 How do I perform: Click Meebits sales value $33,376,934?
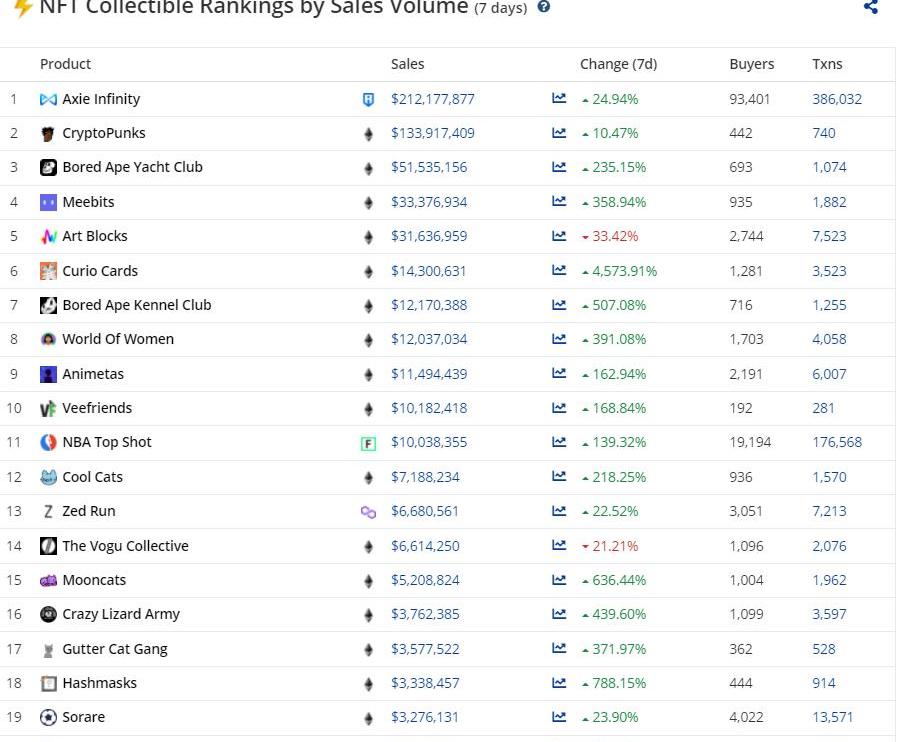[429, 202]
